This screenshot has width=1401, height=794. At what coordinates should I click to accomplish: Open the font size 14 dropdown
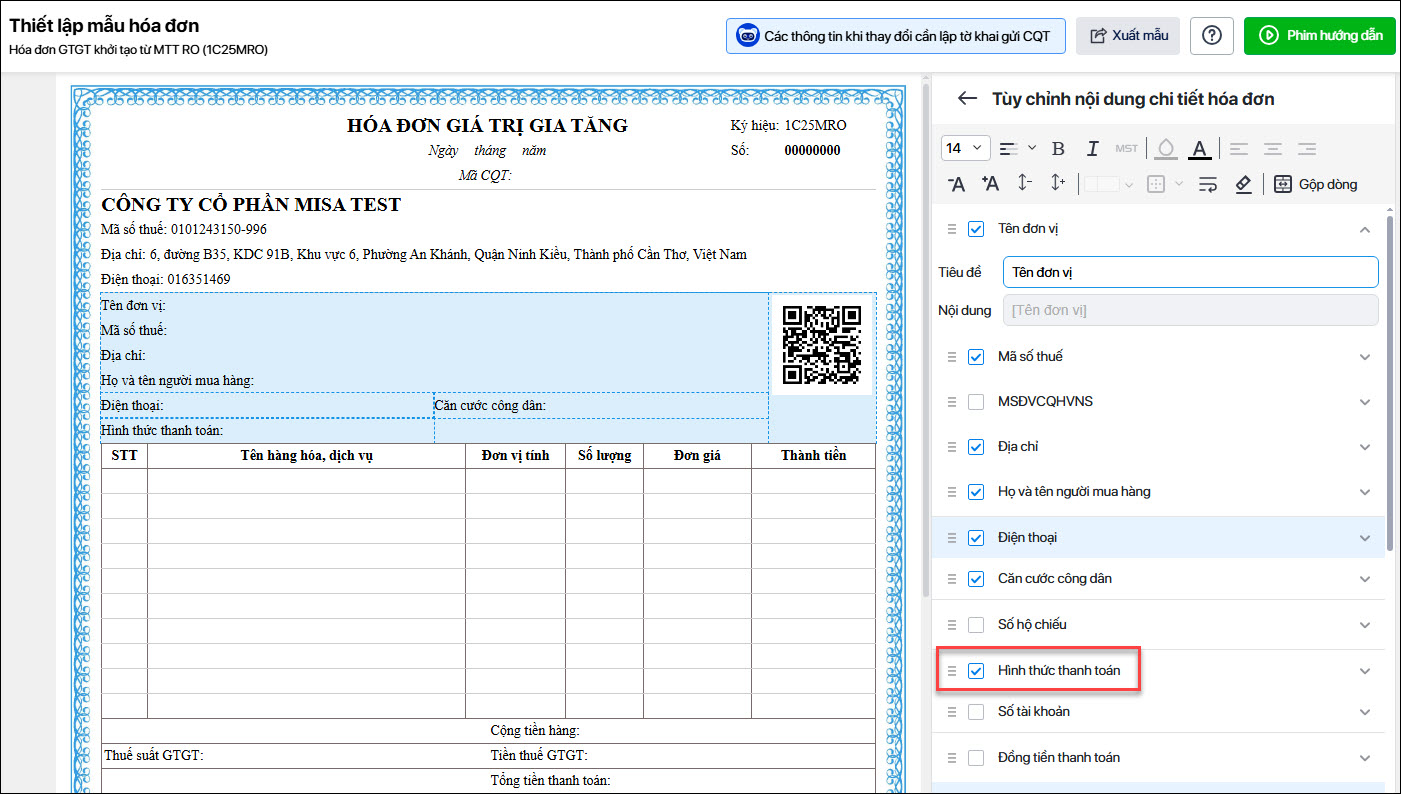(x=965, y=148)
